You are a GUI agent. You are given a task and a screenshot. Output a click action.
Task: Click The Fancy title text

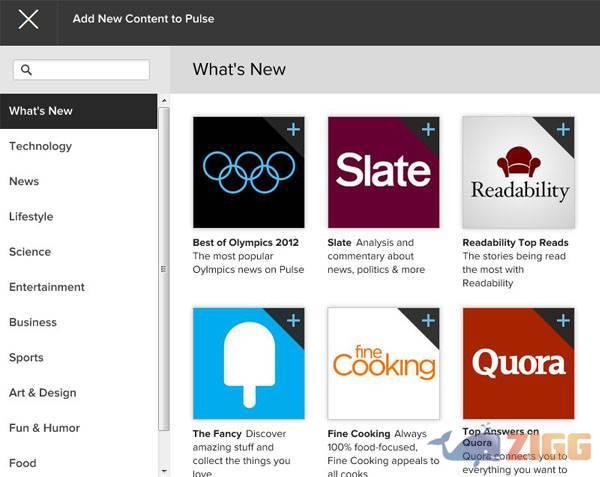[217, 433]
